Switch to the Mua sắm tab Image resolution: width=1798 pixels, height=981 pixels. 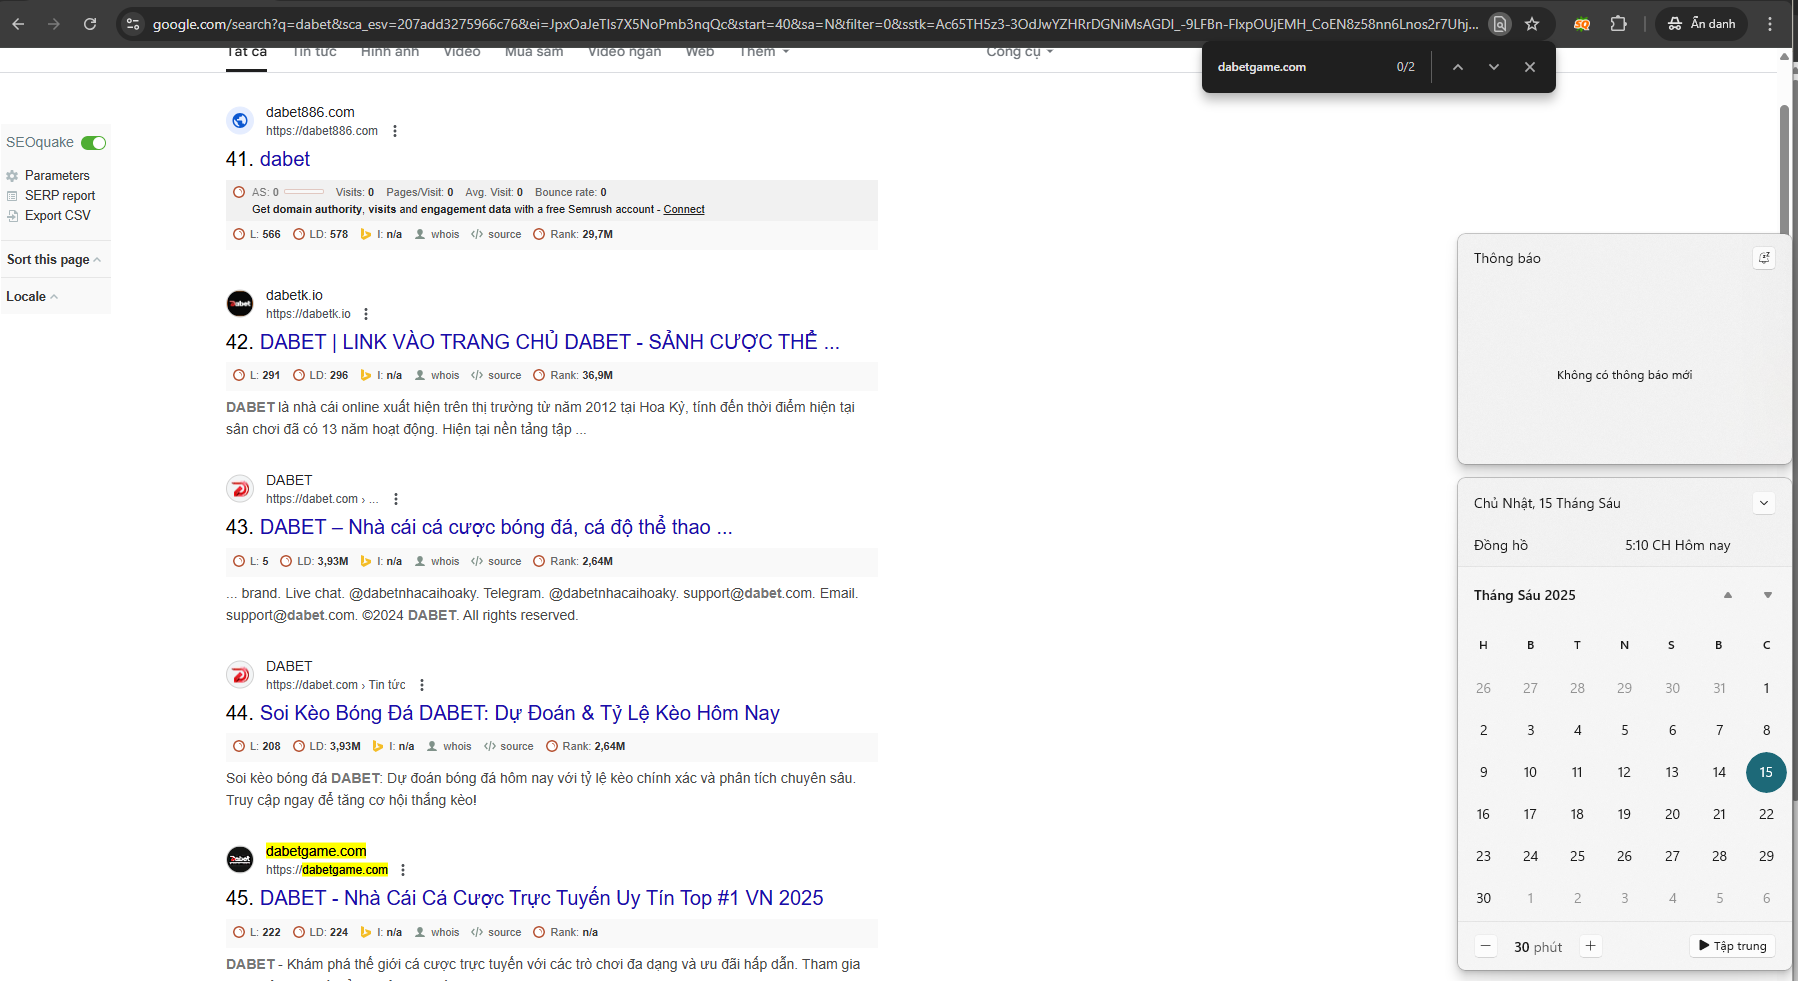click(534, 52)
